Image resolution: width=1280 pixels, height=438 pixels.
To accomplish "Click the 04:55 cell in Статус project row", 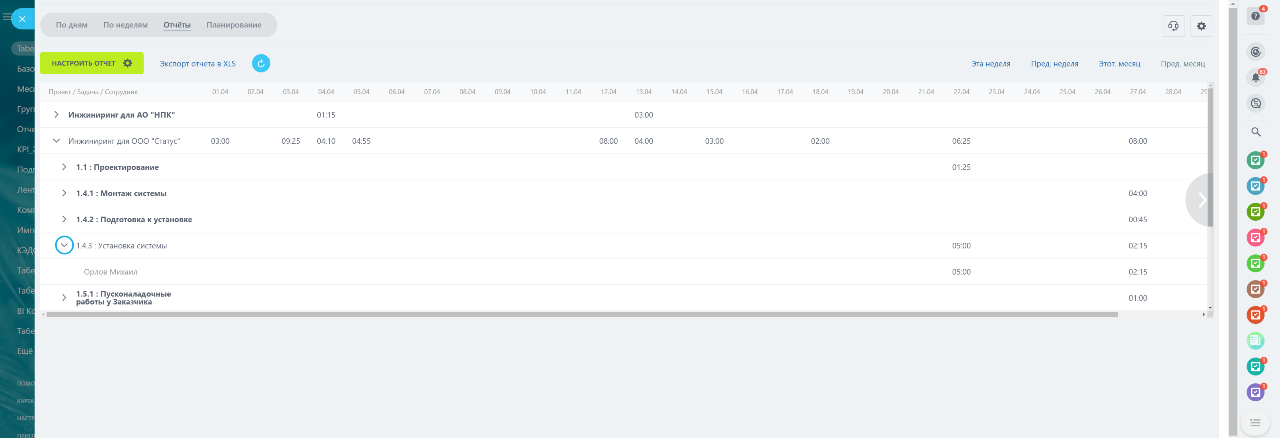I will (x=362, y=141).
